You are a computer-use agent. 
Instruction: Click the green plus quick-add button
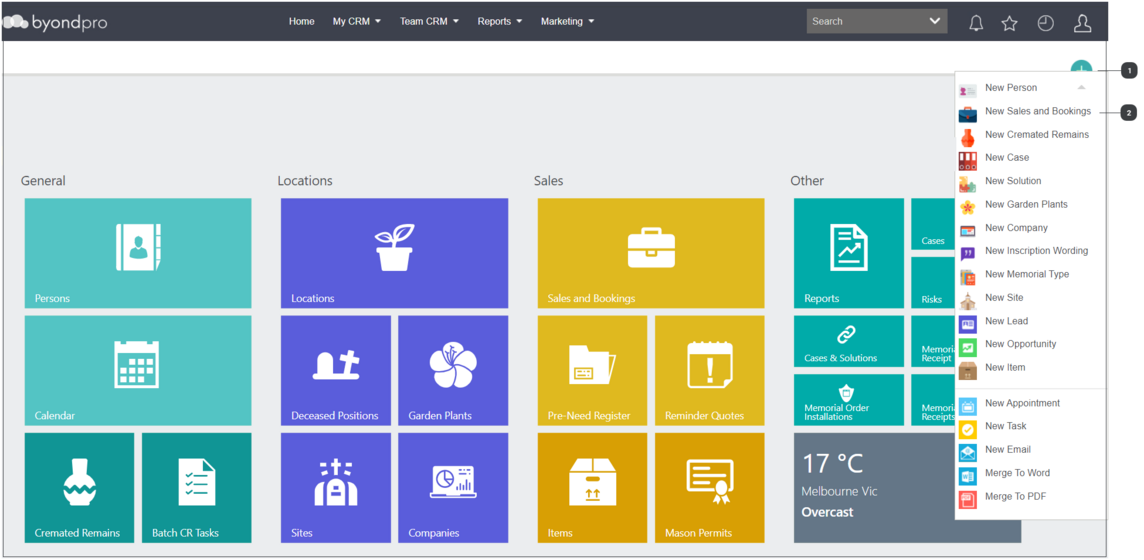(1081, 69)
